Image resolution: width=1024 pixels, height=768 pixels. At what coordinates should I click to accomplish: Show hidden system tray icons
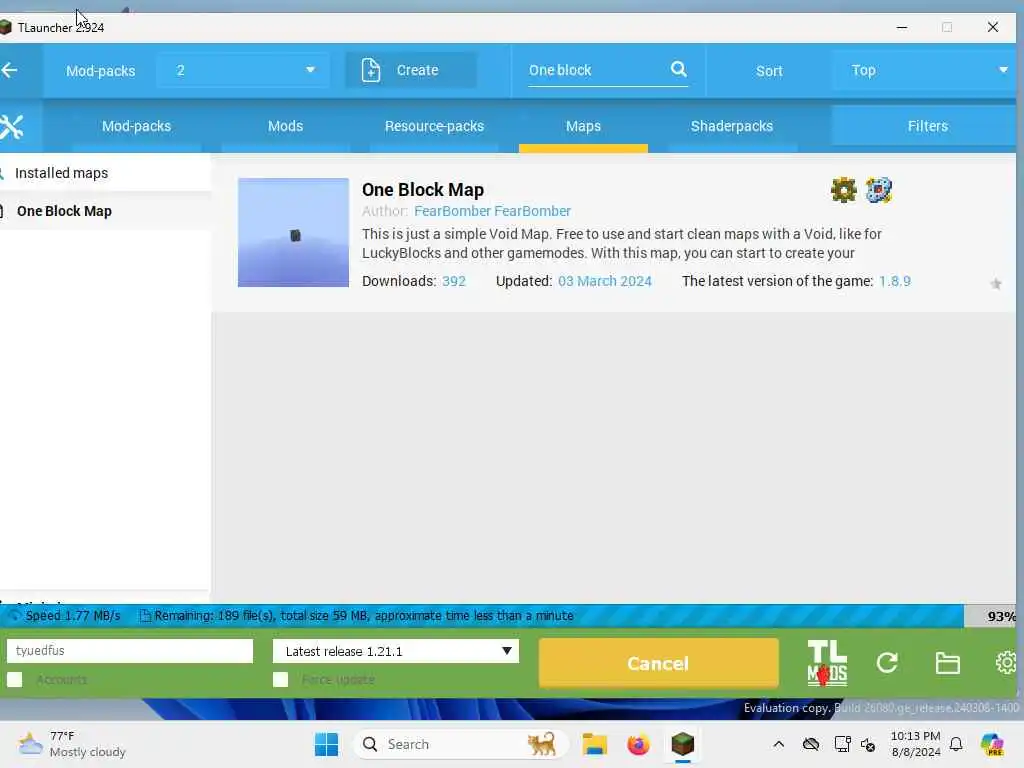[x=778, y=744]
